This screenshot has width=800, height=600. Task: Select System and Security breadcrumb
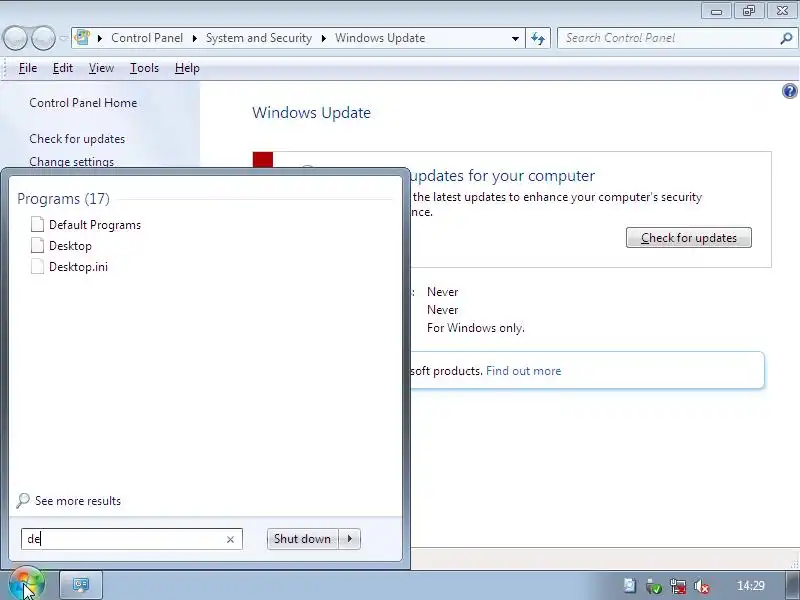point(259,38)
